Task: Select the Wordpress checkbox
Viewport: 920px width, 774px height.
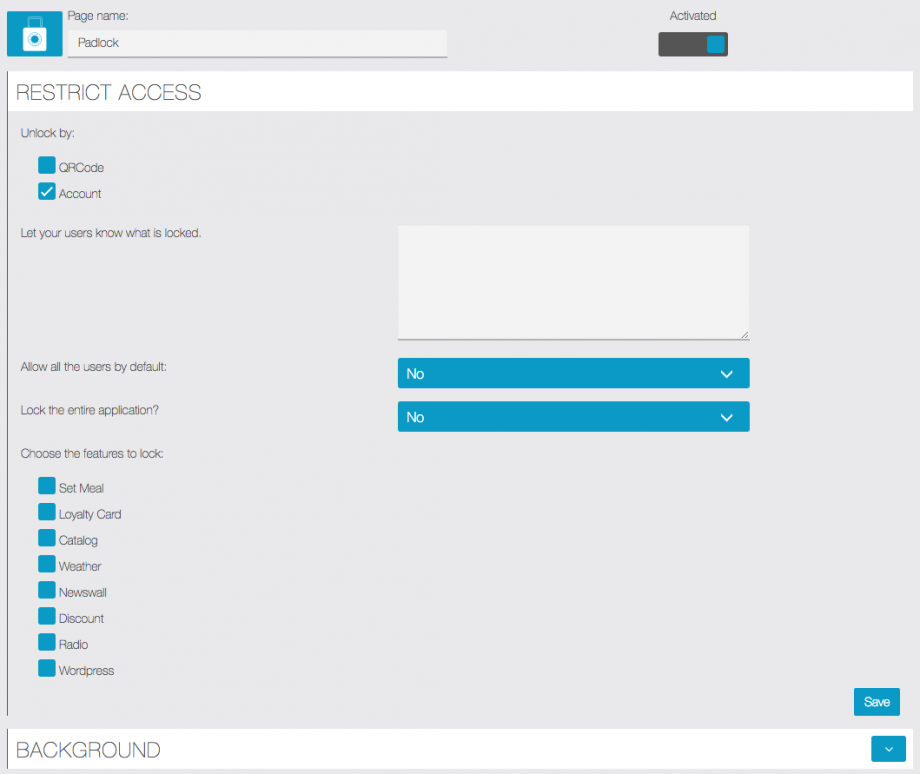Action: click(47, 668)
